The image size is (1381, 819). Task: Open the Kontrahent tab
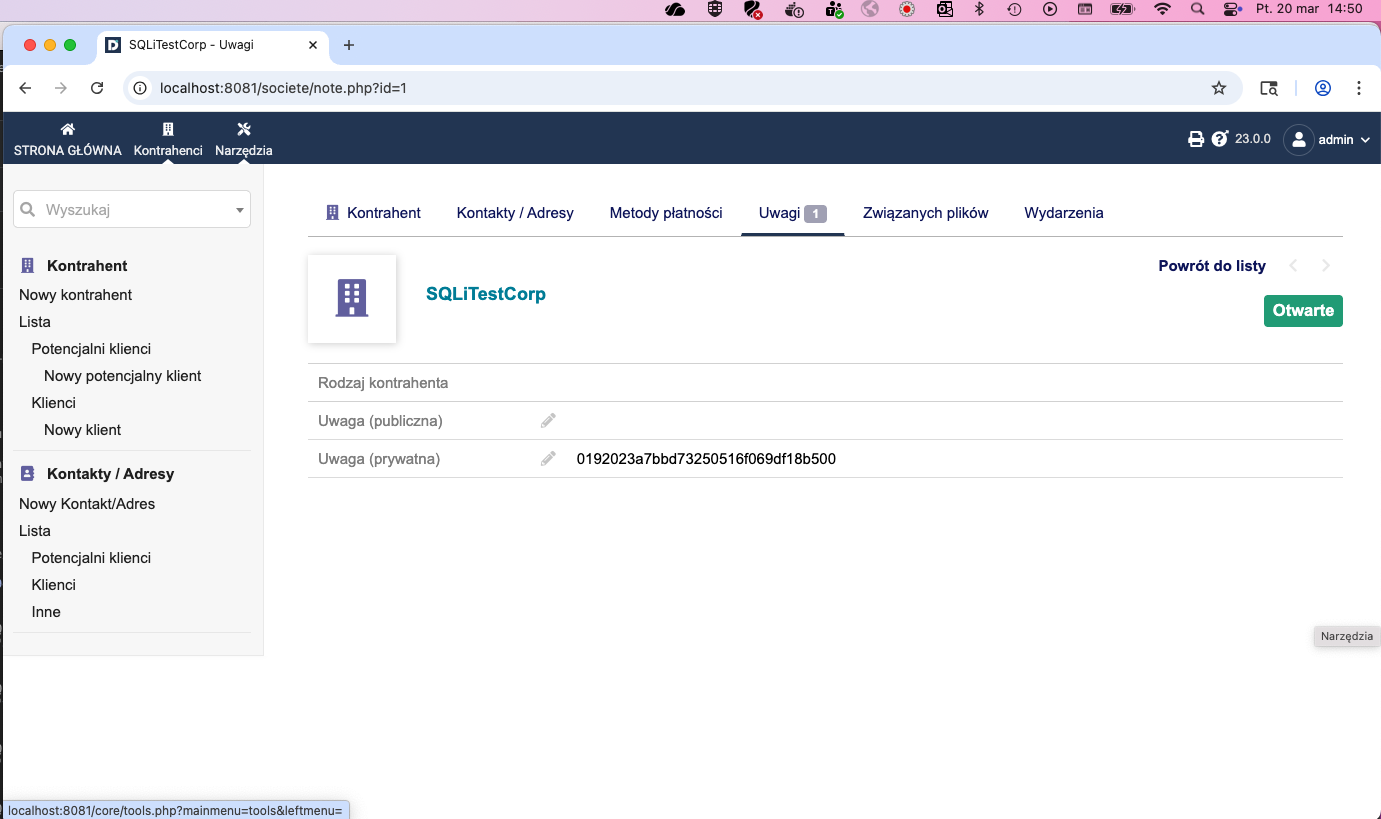pyautogui.click(x=373, y=213)
